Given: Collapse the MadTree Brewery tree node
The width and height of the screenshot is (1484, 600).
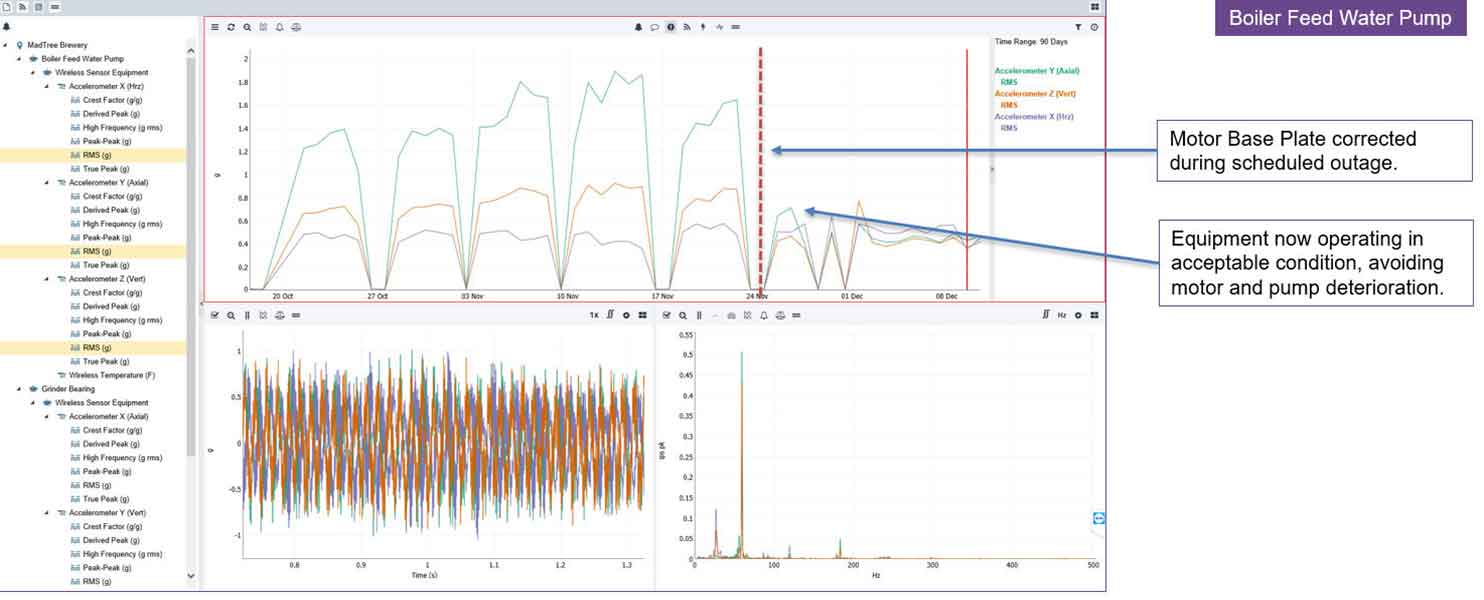Looking at the screenshot, I should coord(5,45).
